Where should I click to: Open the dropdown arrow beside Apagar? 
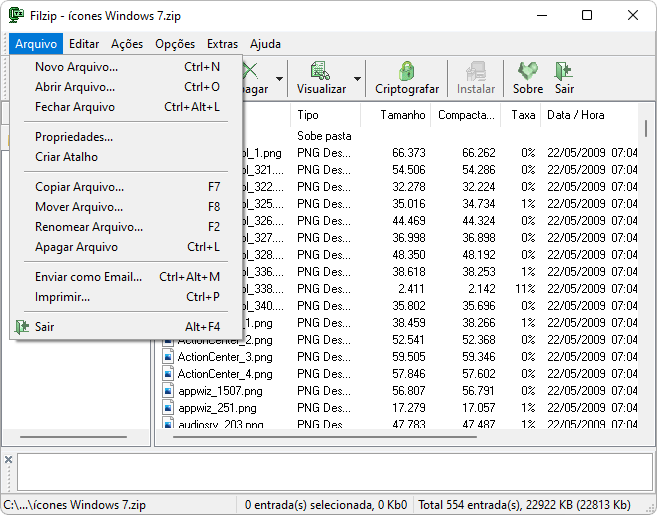[x=279, y=78]
